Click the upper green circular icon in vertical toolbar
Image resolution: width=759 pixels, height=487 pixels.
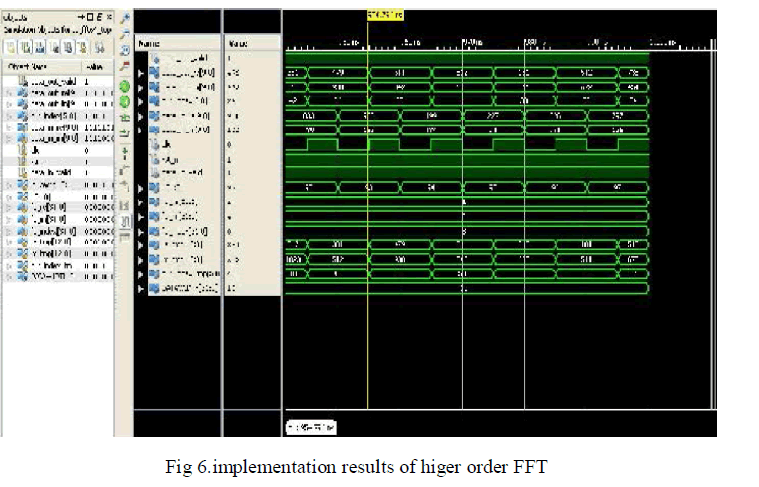[x=124, y=87]
